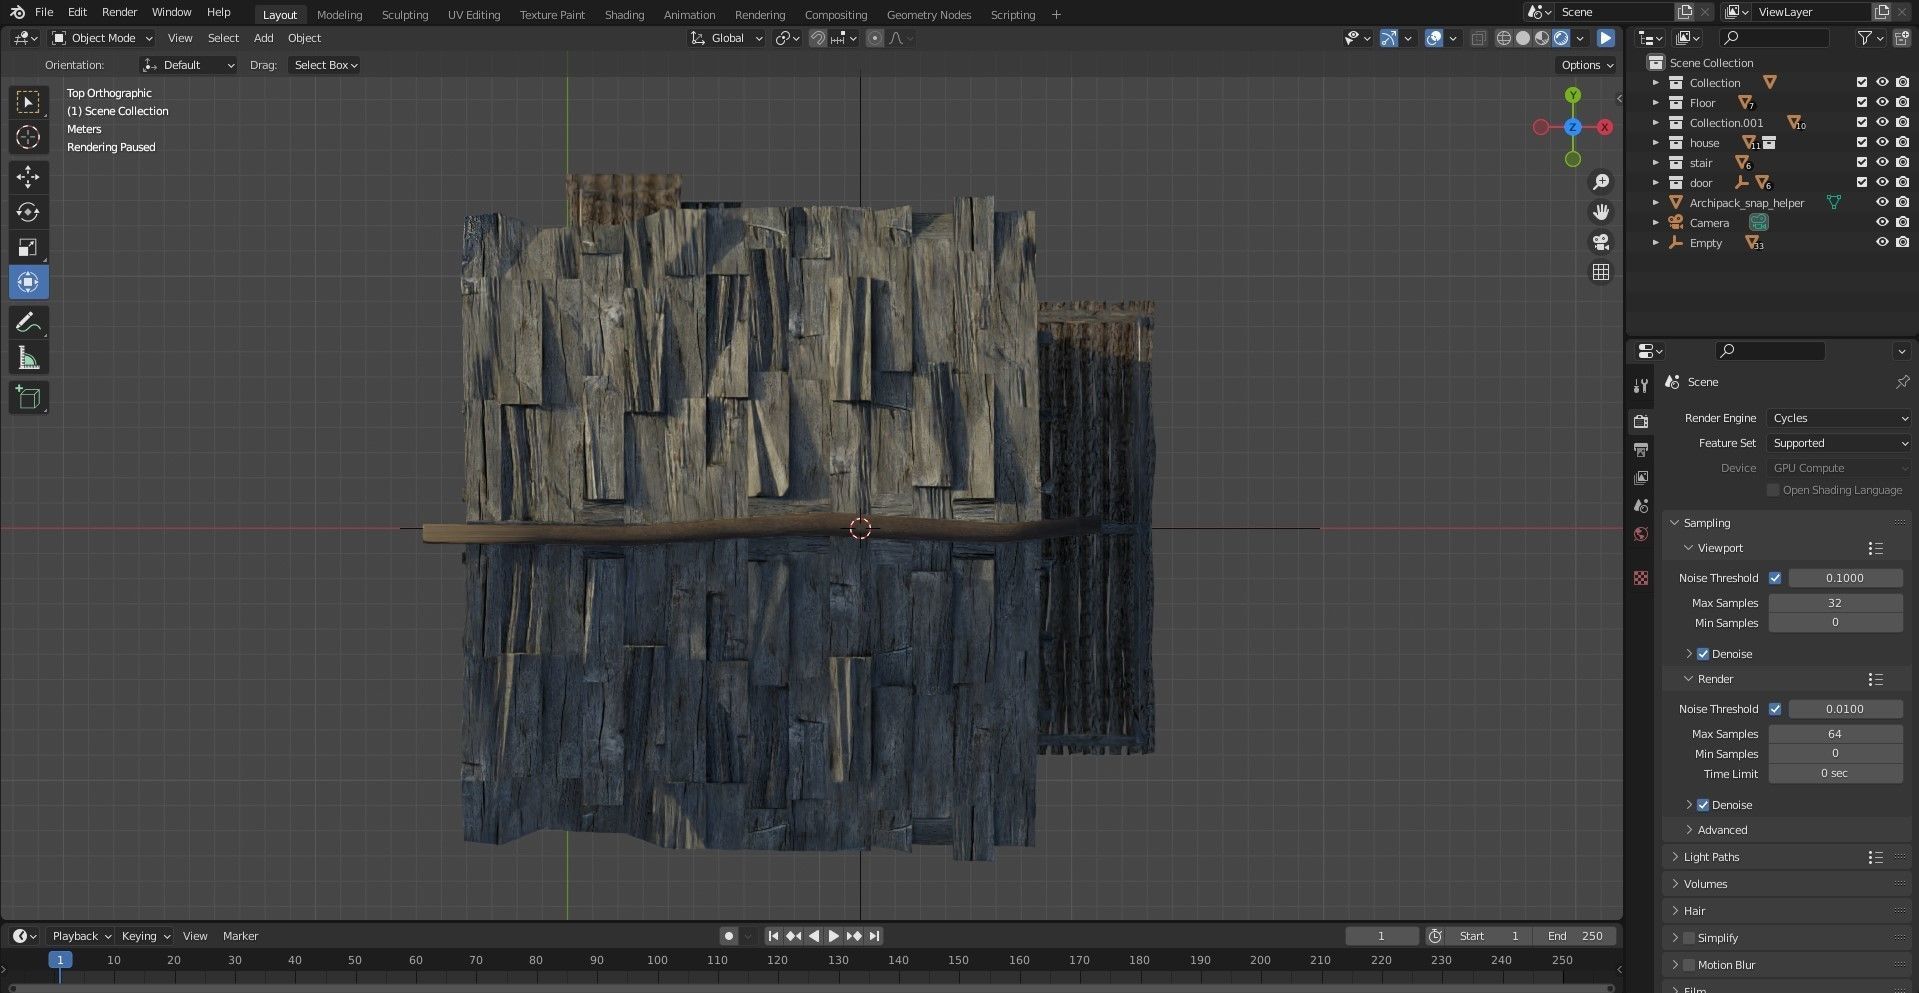Click the Blender logo menu icon
The image size is (1919, 993).
pyautogui.click(x=17, y=12)
